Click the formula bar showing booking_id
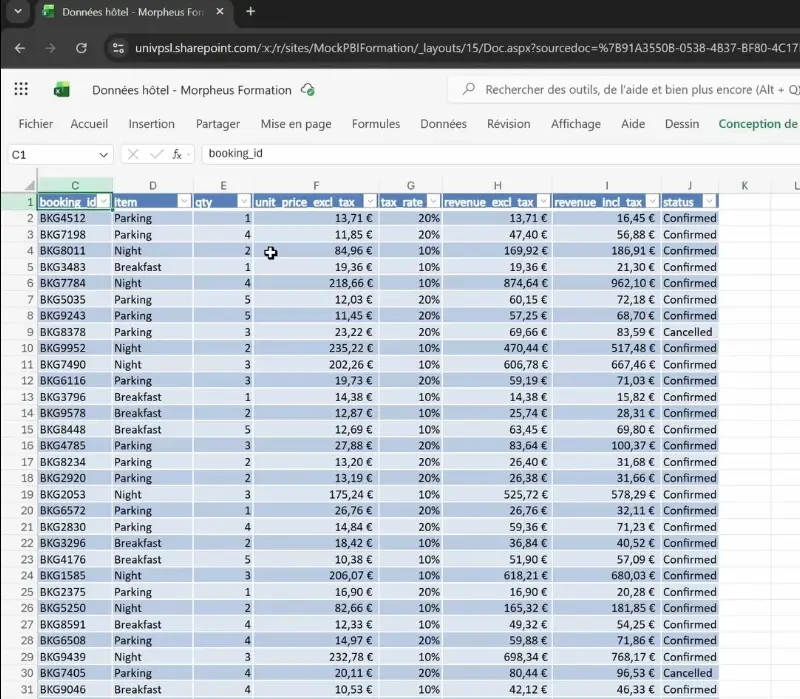800x699 pixels. [501, 154]
